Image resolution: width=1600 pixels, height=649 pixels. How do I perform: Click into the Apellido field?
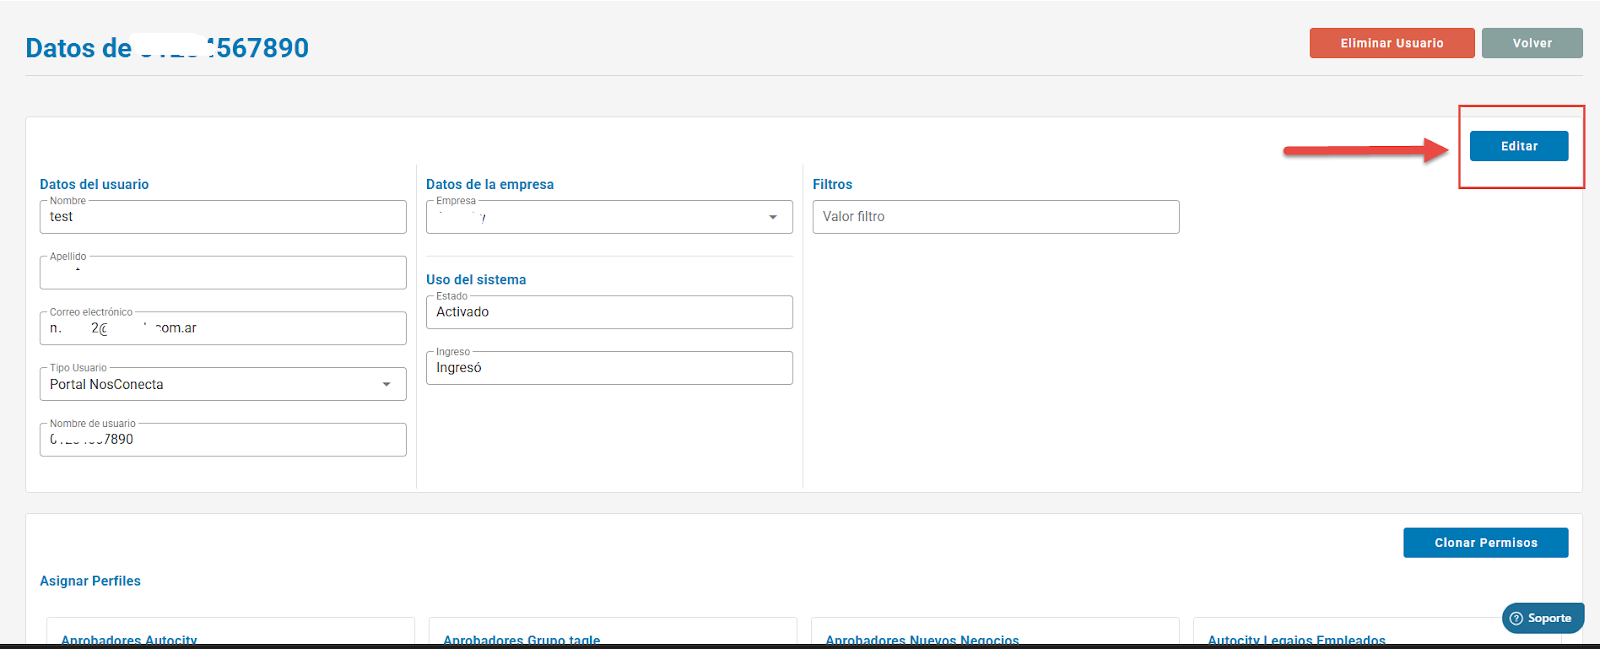click(x=223, y=273)
